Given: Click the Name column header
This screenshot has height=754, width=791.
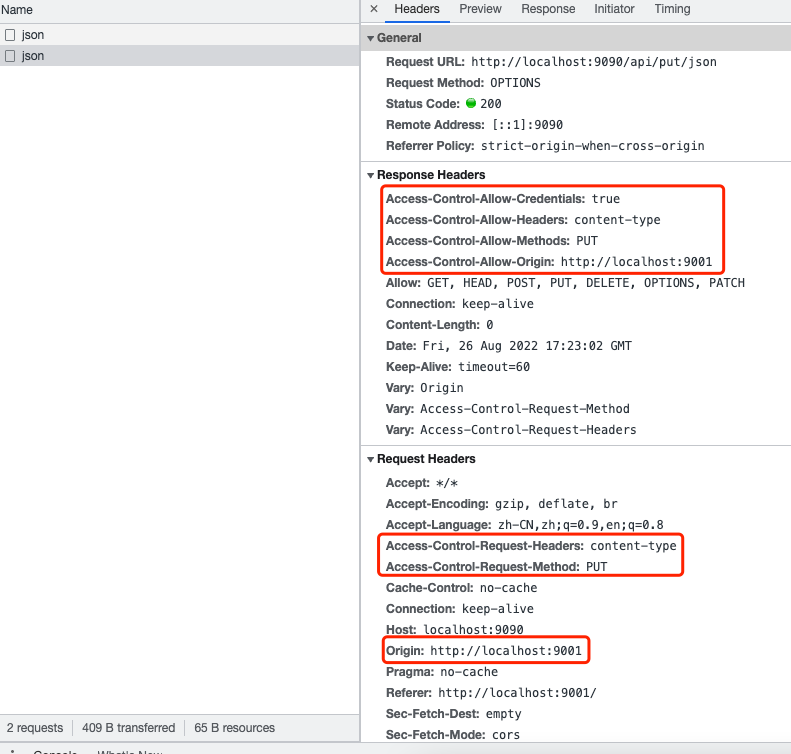Looking at the screenshot, I should [x=17, y=10].
